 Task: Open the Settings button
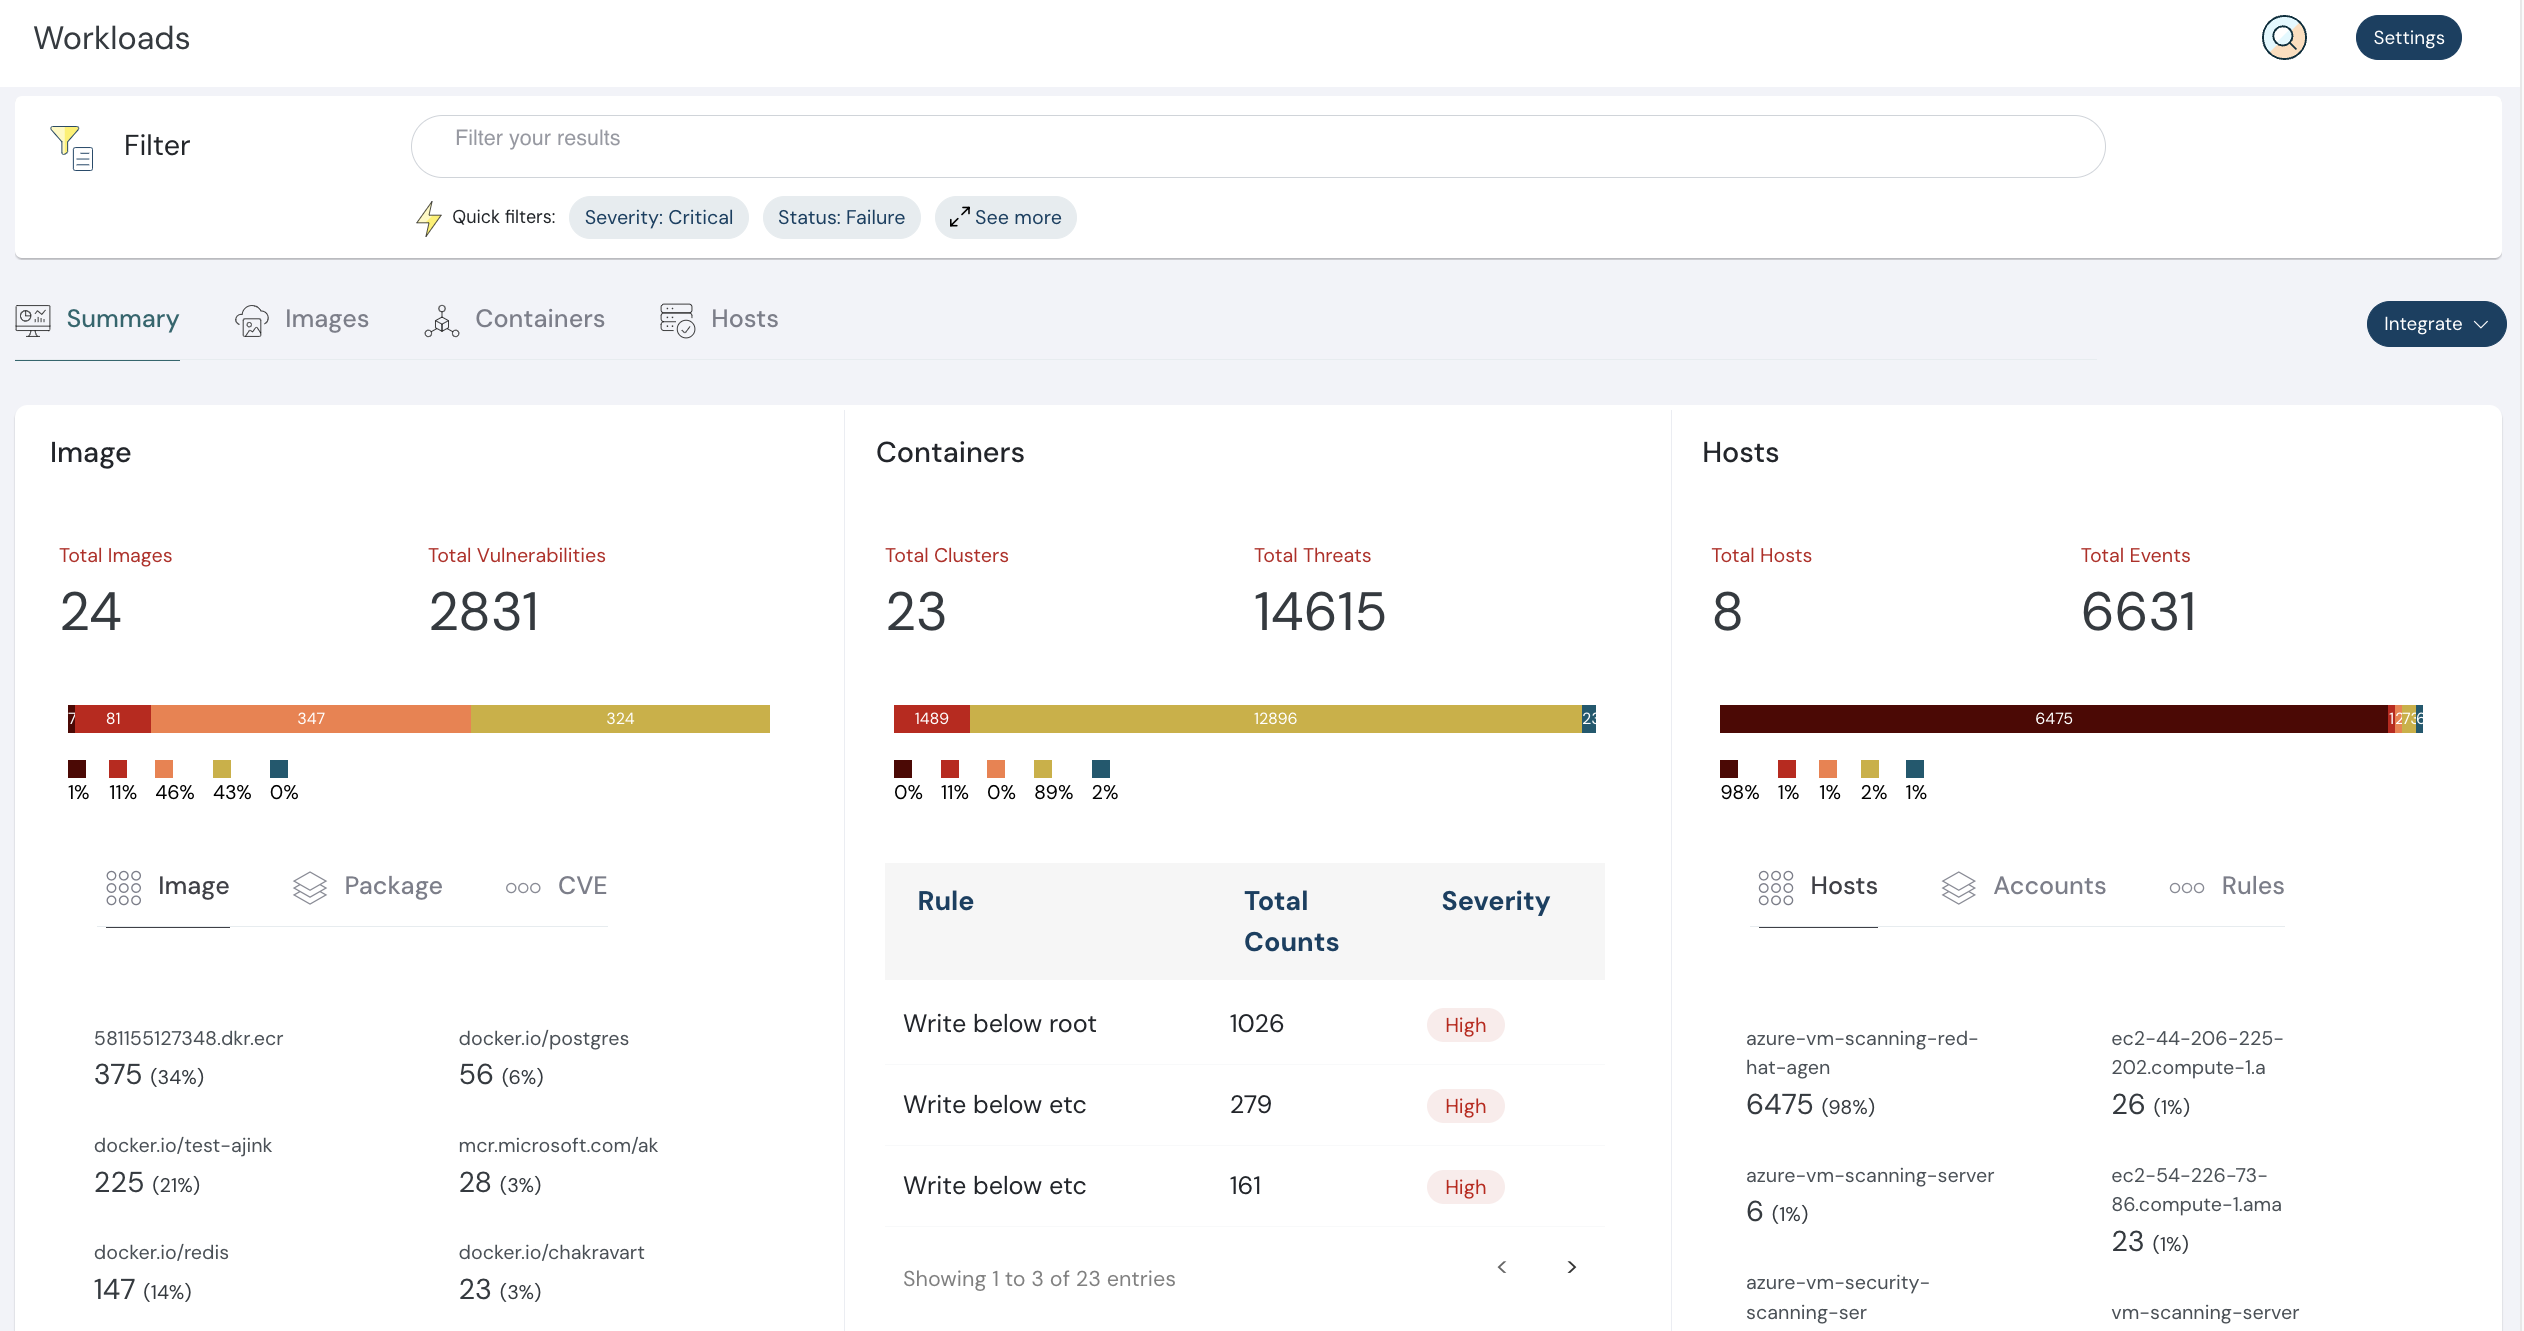2407,38
